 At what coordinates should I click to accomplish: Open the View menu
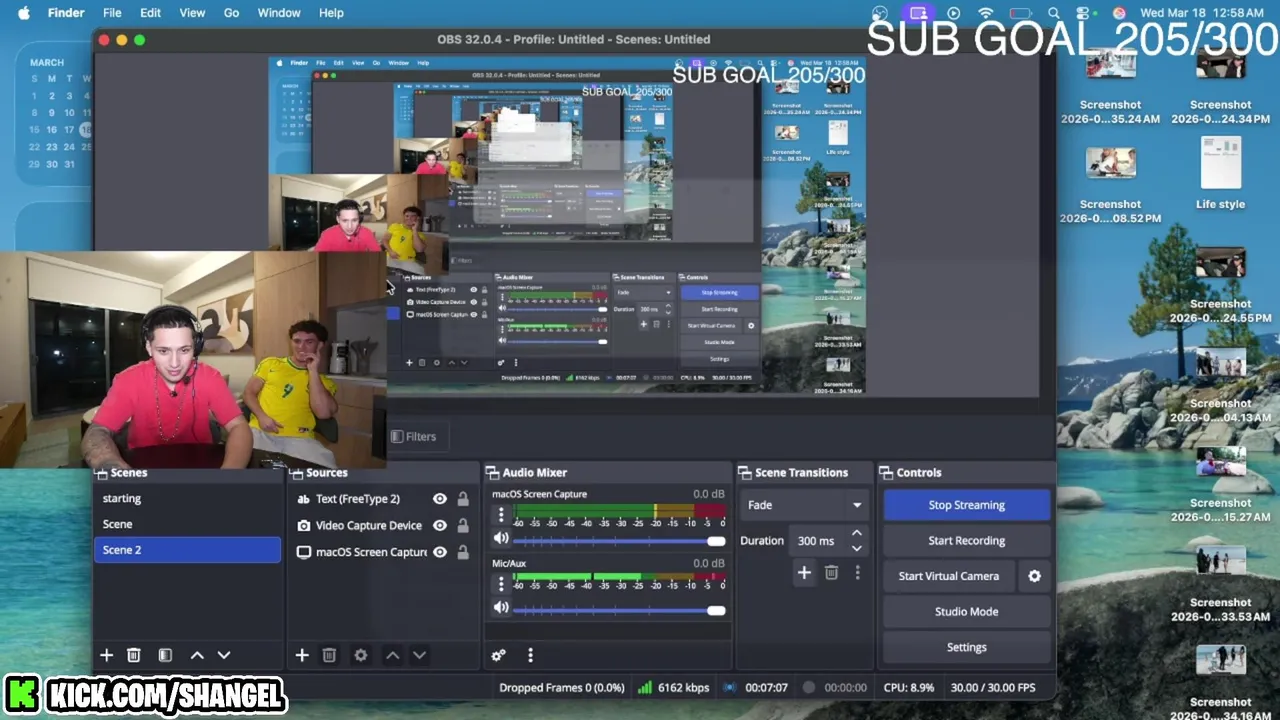click(x=192, y=13)
